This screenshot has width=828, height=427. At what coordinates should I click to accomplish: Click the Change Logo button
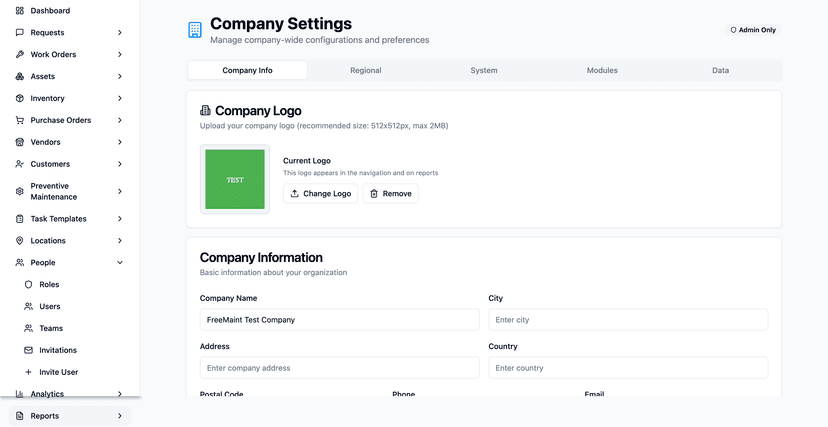coord(321,194)
